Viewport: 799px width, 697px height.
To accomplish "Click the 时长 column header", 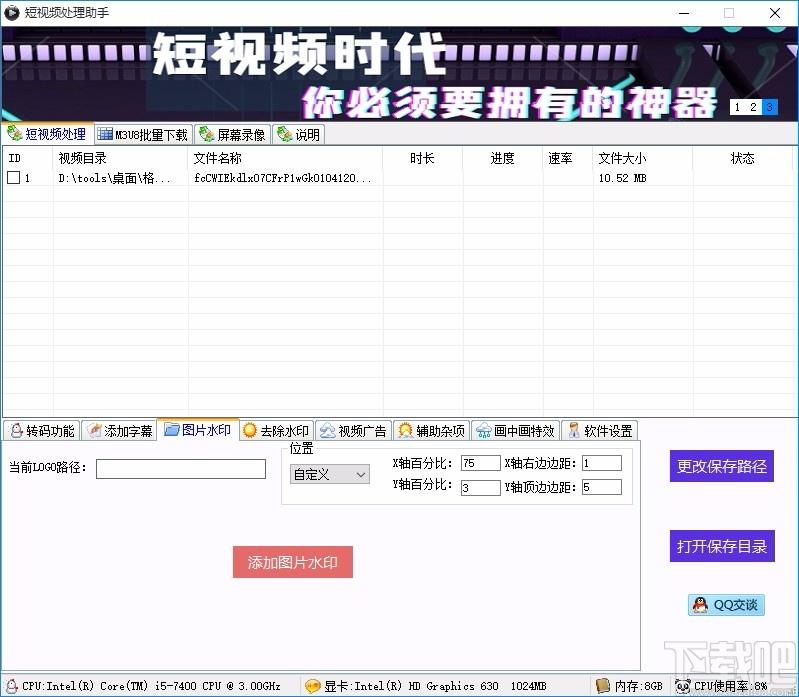I will (422, 158).
